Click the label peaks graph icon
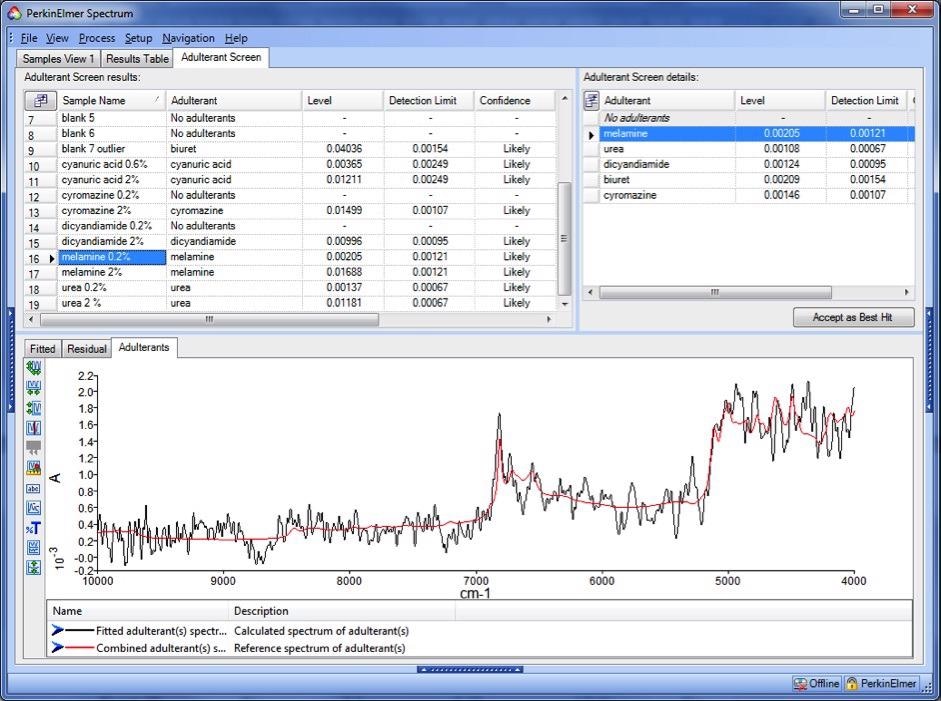The height and width of the screenshot is (701, 941). [34, 468]
